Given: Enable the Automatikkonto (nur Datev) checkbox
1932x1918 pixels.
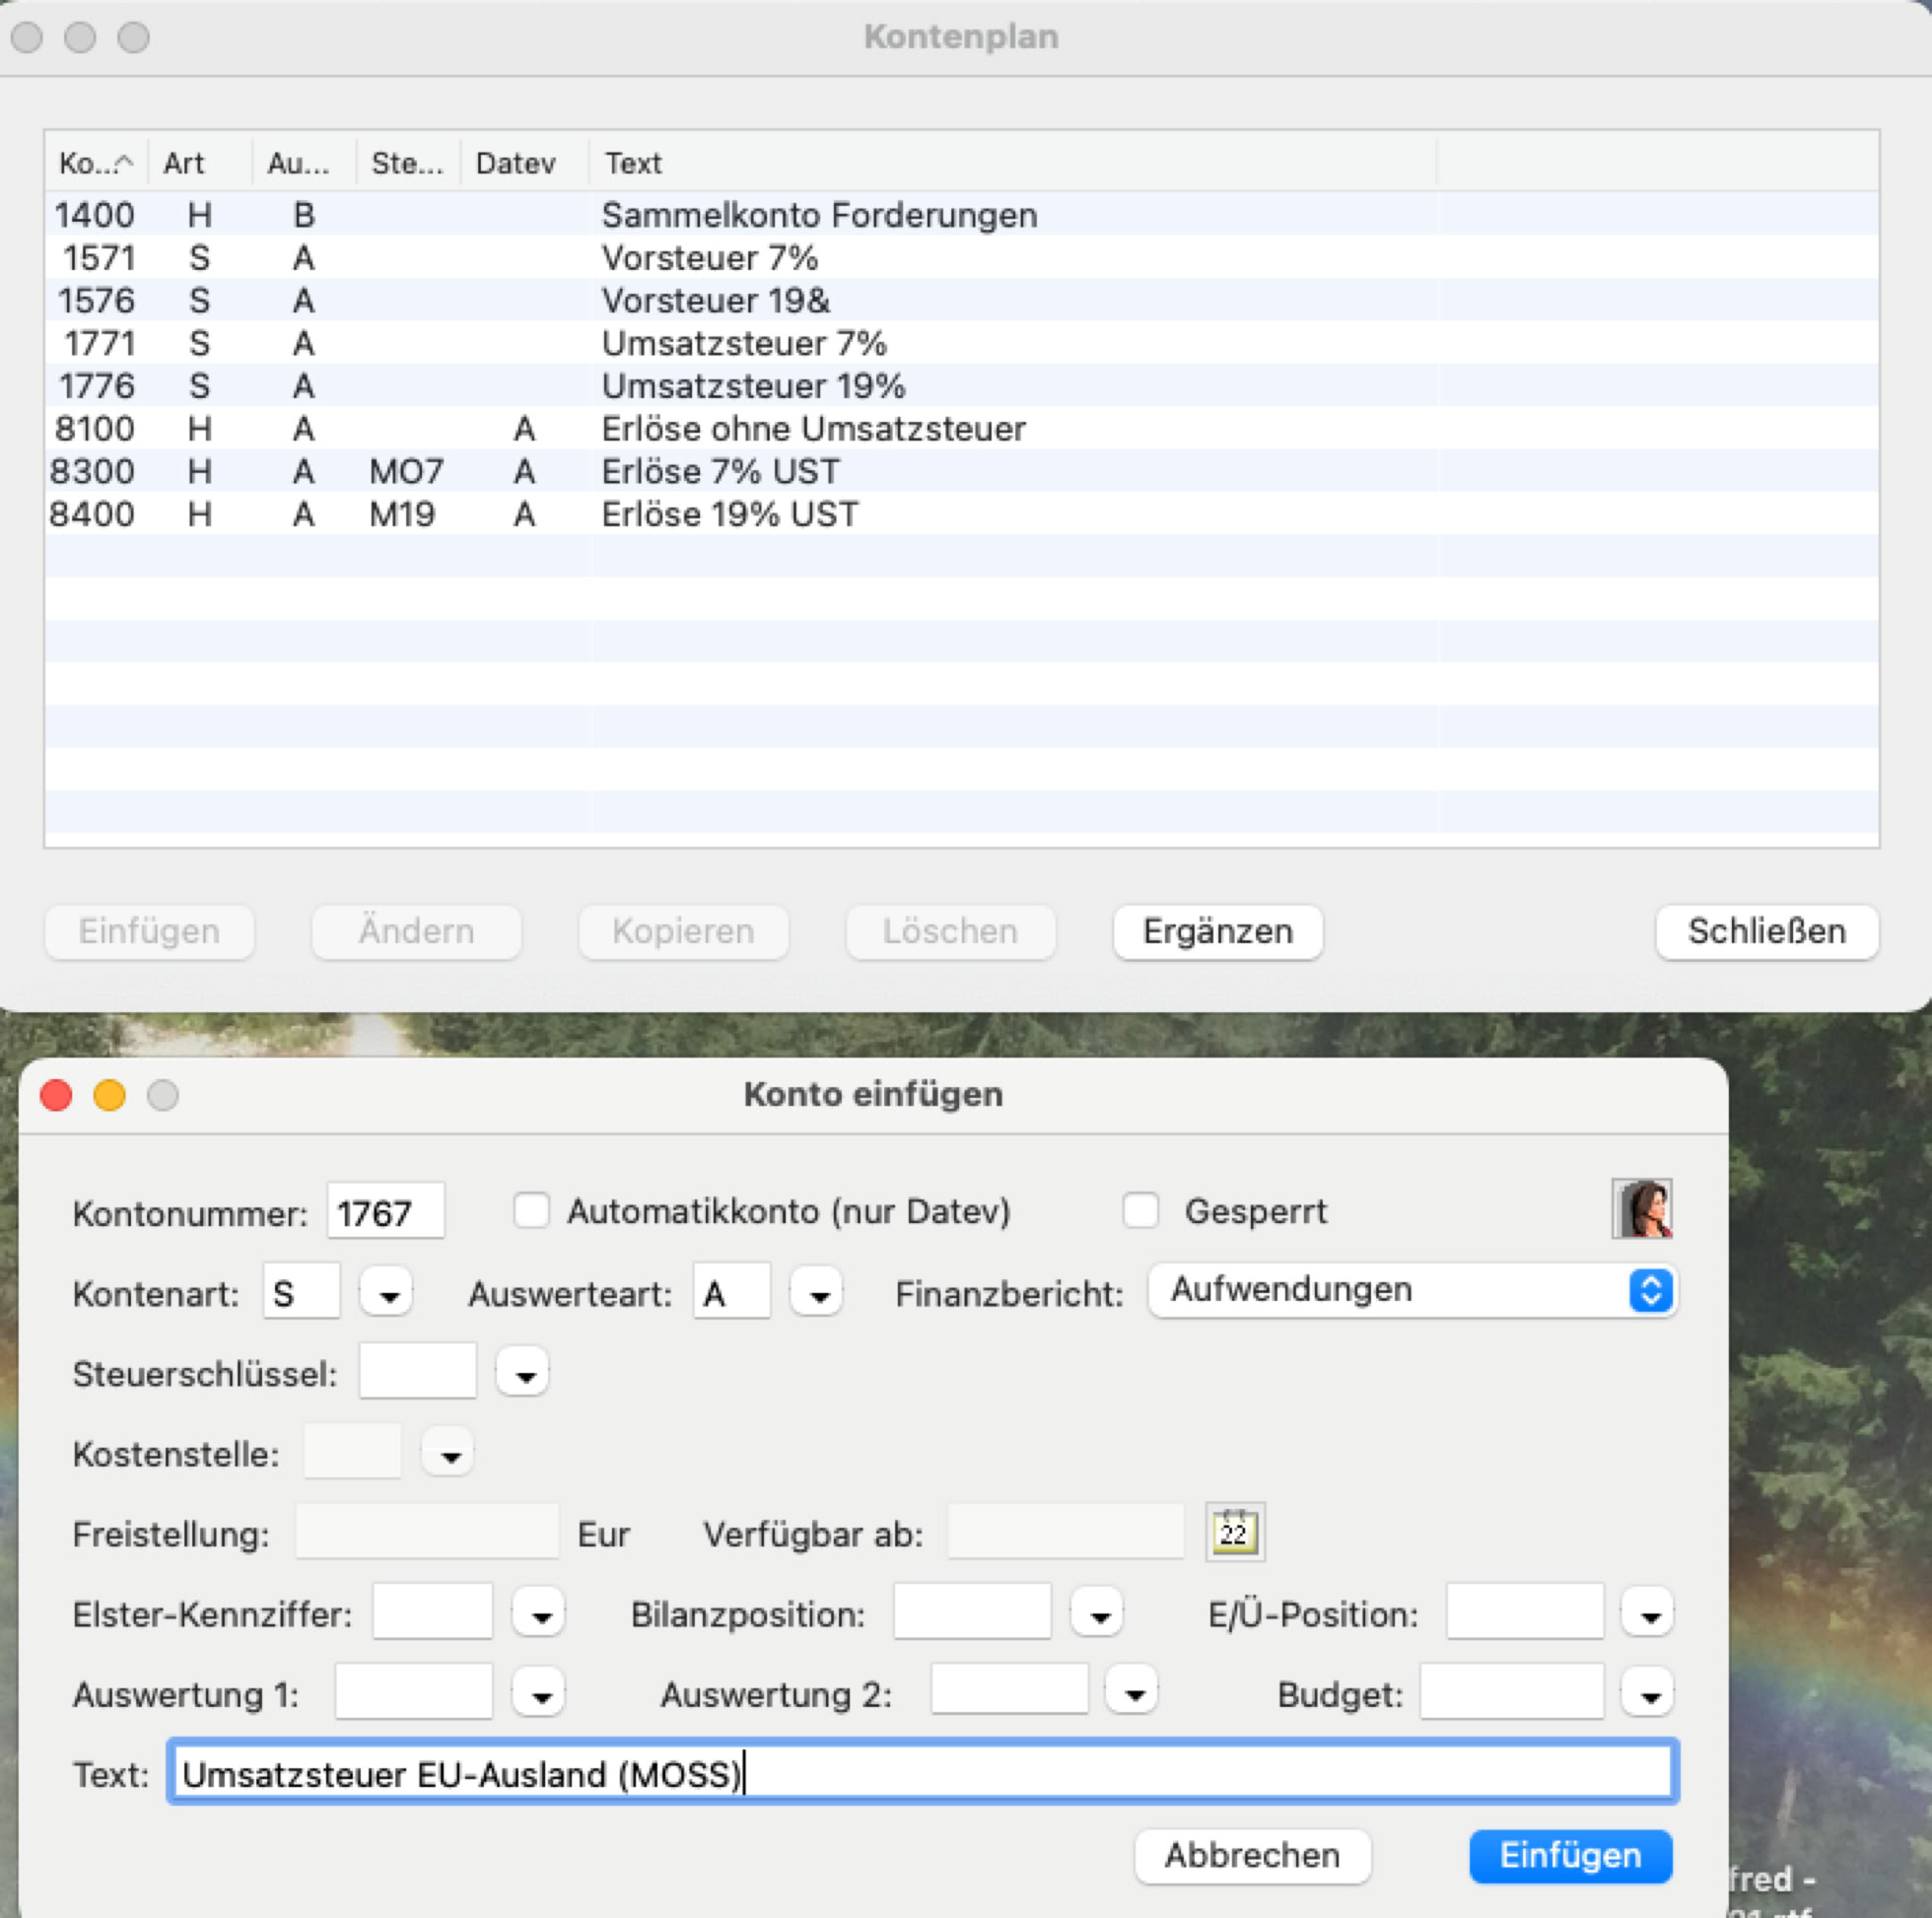Looking at the screenshot, I should pos(531,1210).
